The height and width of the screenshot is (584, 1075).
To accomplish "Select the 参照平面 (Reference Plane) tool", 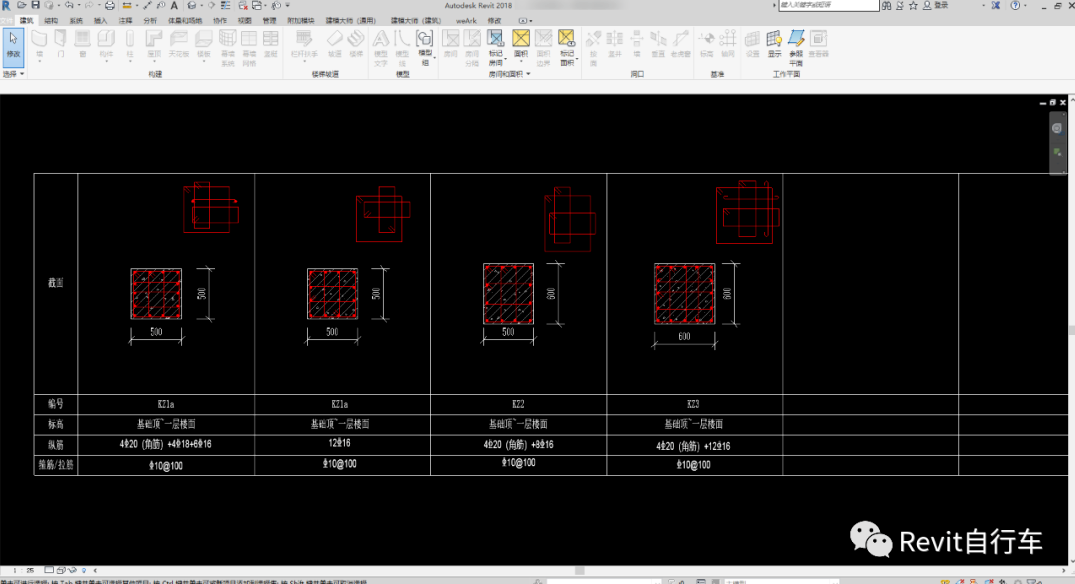I will click(796, 47).
